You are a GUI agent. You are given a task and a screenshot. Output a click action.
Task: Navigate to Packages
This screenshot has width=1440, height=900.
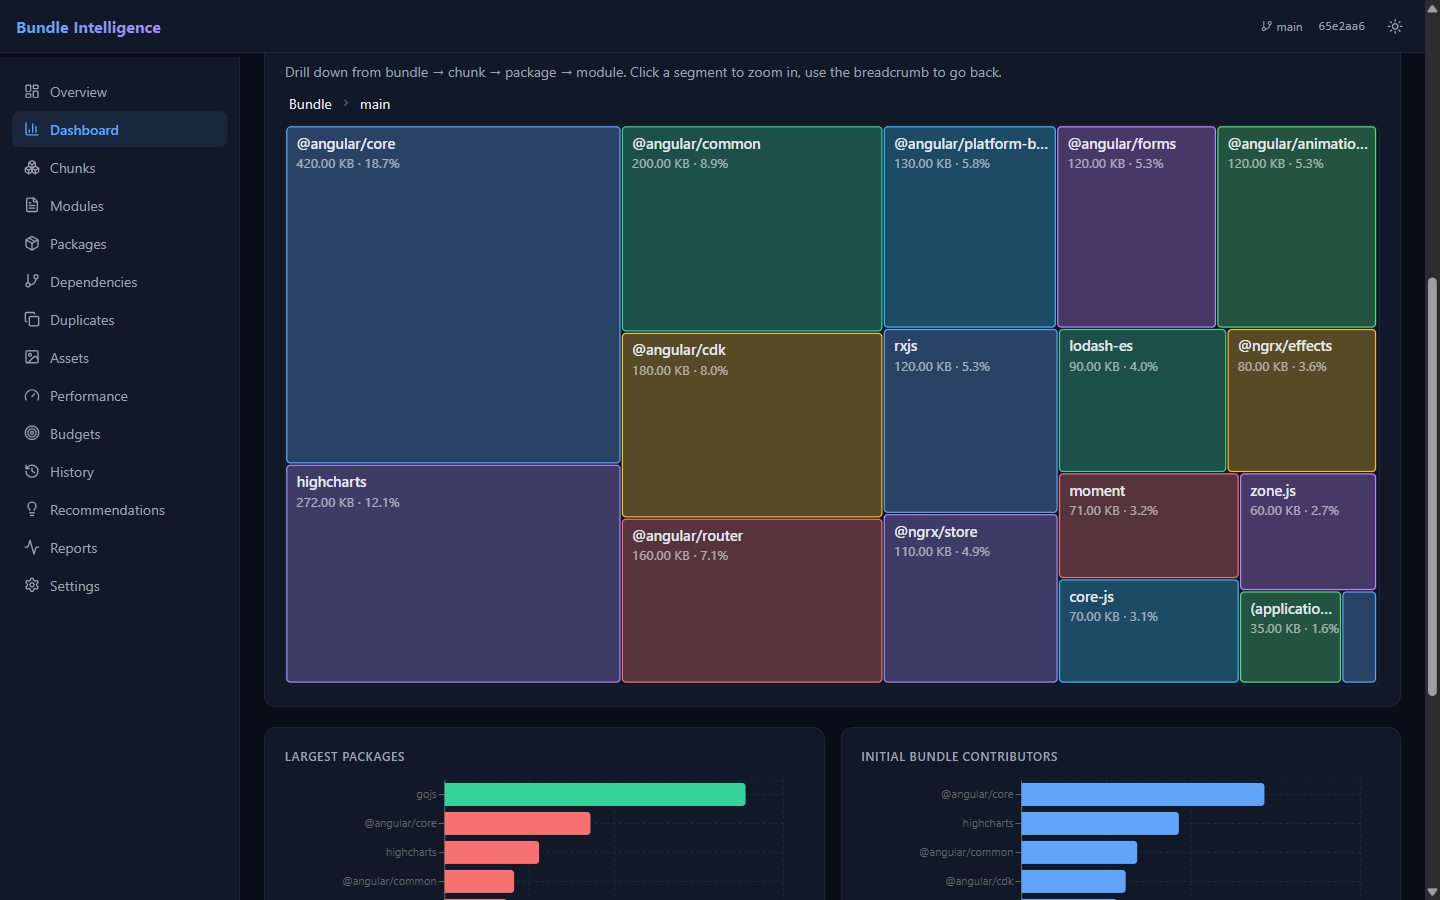pos(119,244)
